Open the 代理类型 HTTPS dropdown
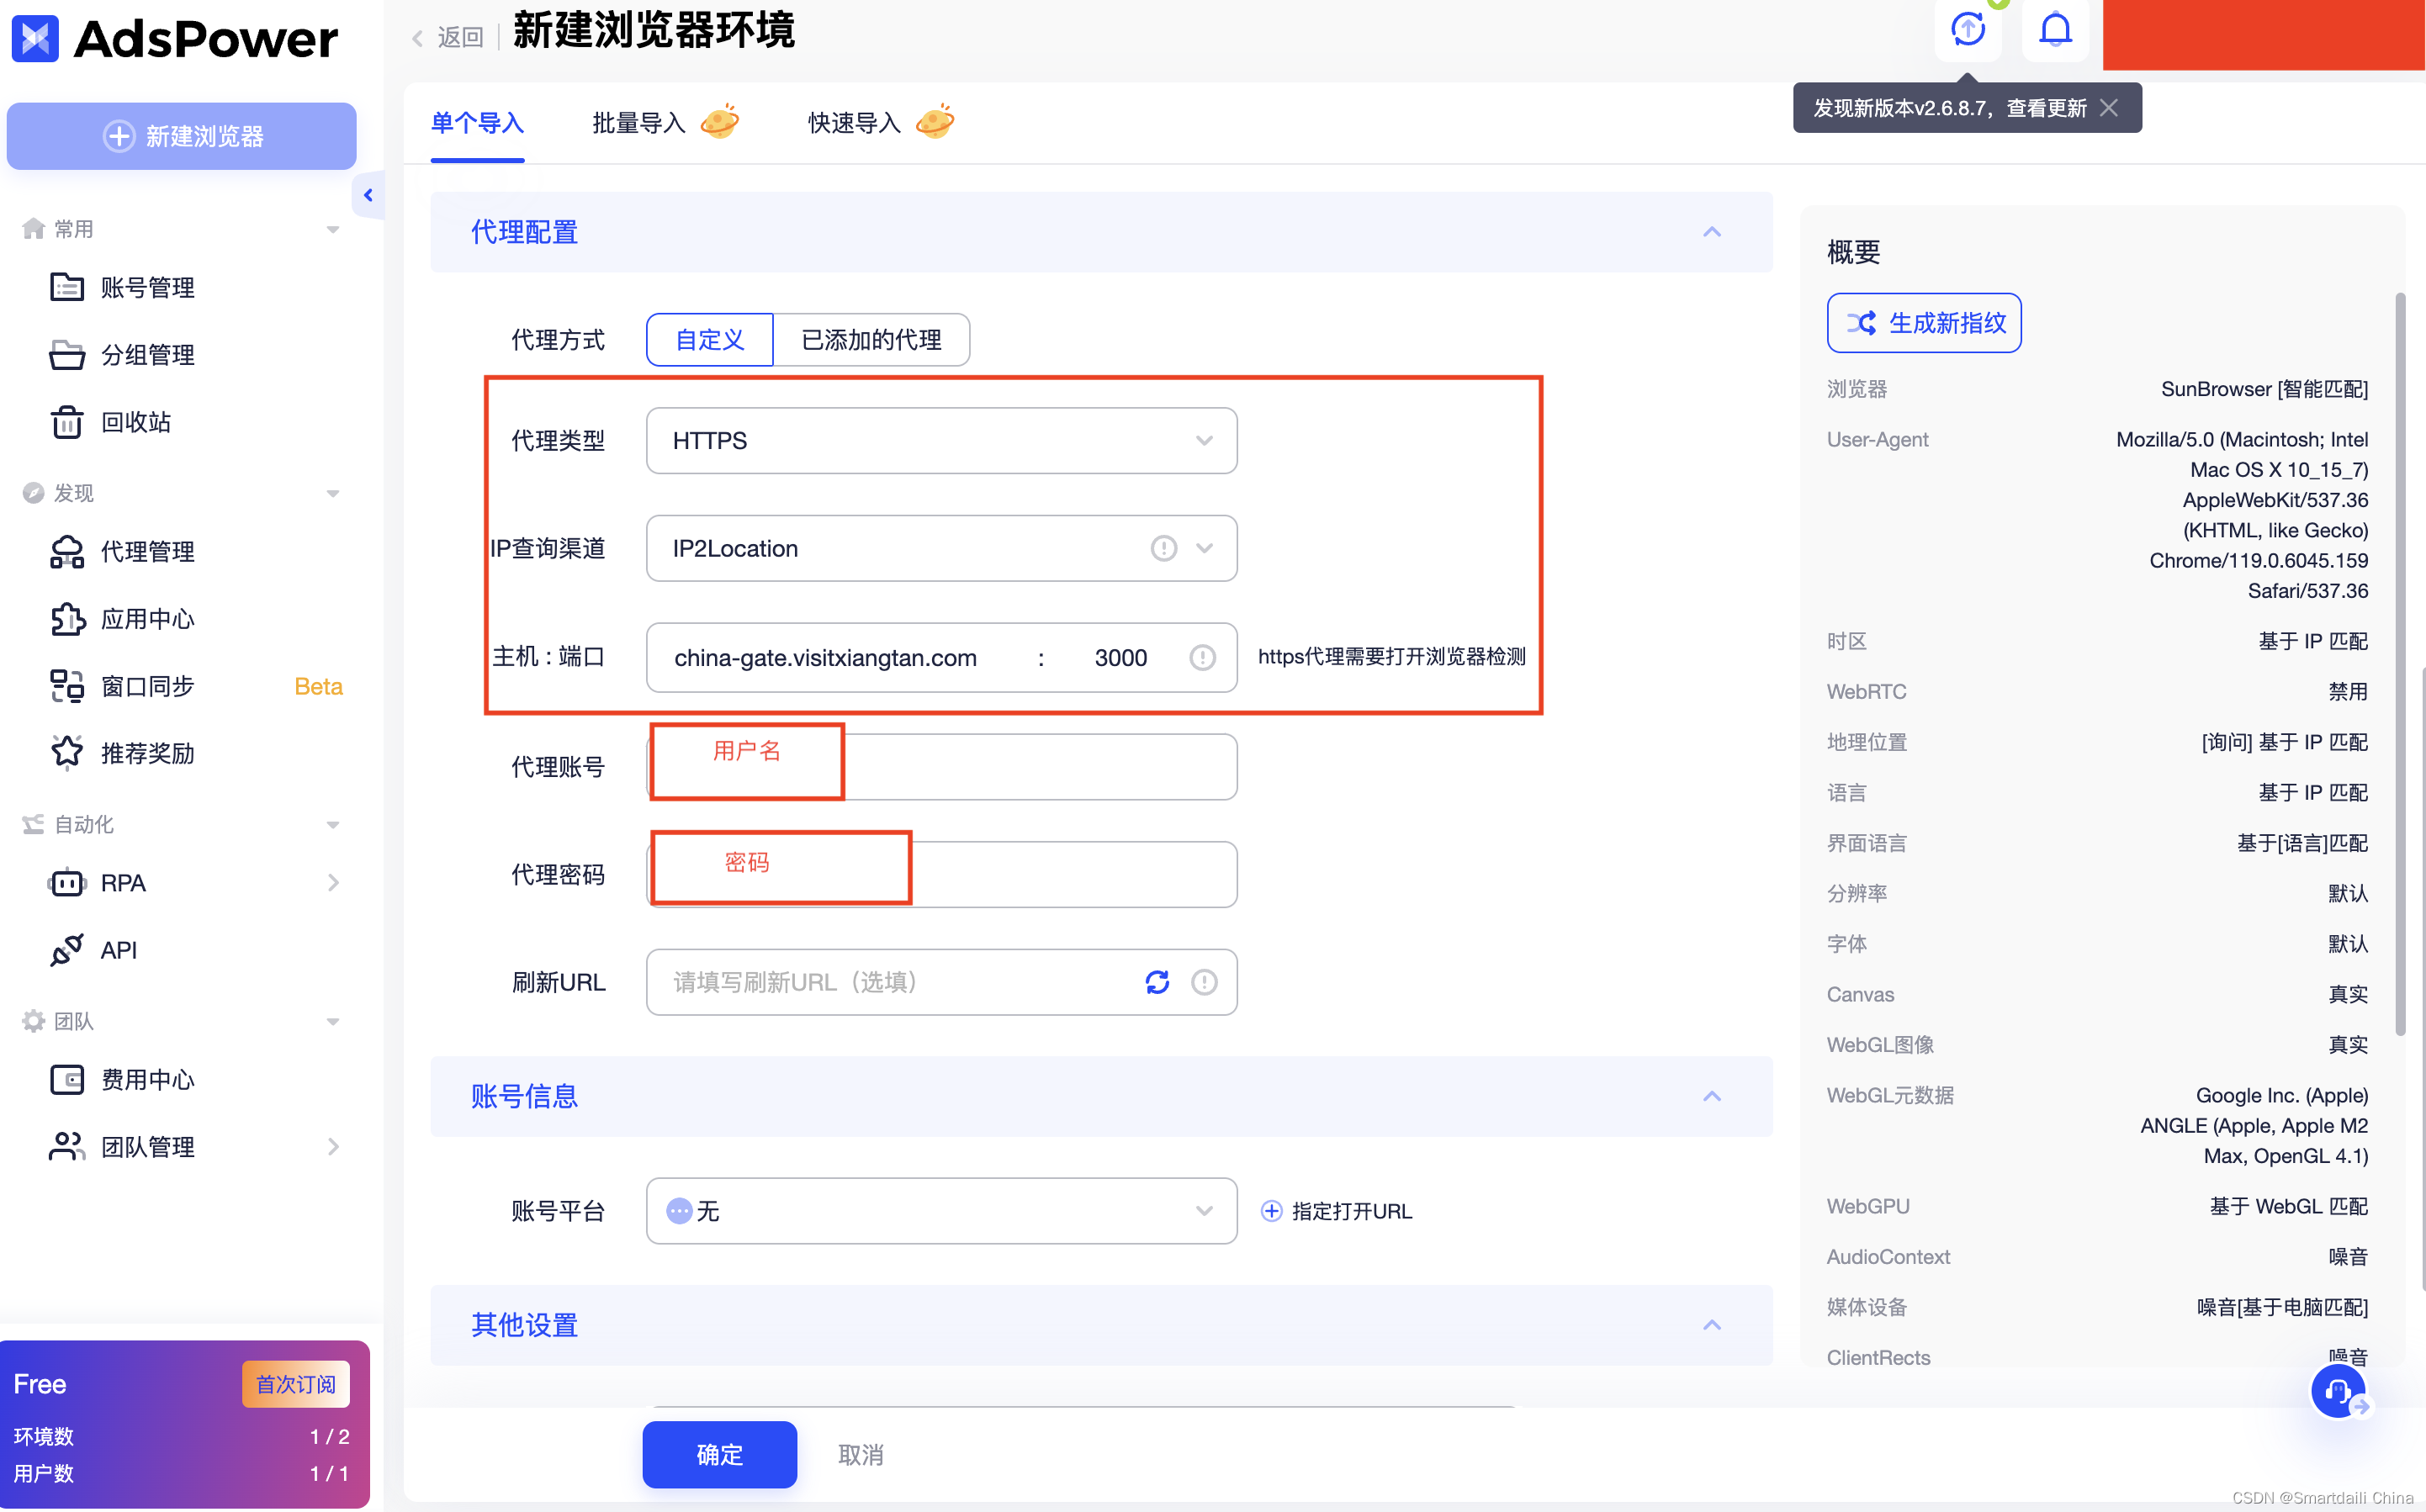Screen dimensions: 2426x1512 pyautogui.click(x=940, y=440)
